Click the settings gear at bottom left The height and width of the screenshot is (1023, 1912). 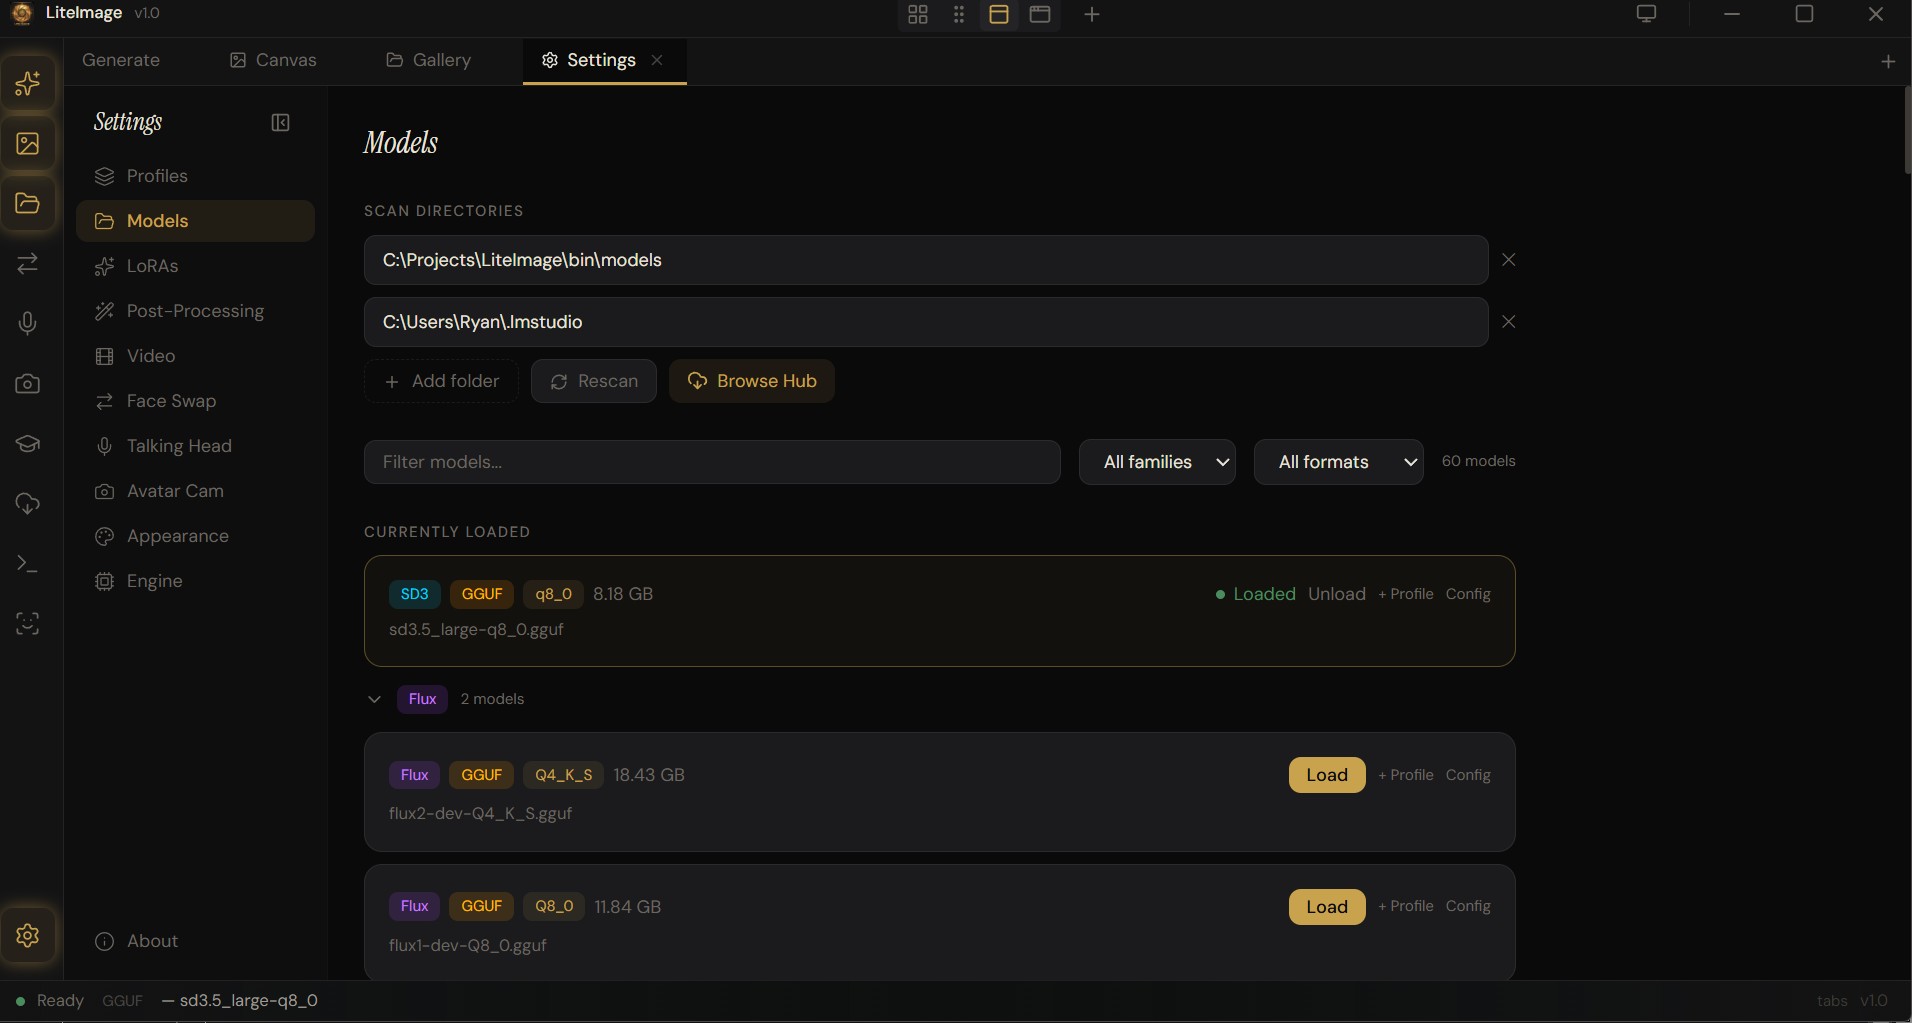coord(28,935)
